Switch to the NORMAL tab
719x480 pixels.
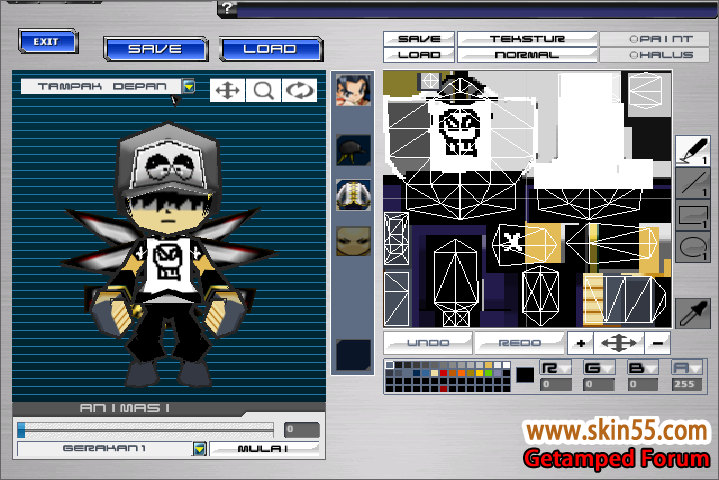pos(527,55)
